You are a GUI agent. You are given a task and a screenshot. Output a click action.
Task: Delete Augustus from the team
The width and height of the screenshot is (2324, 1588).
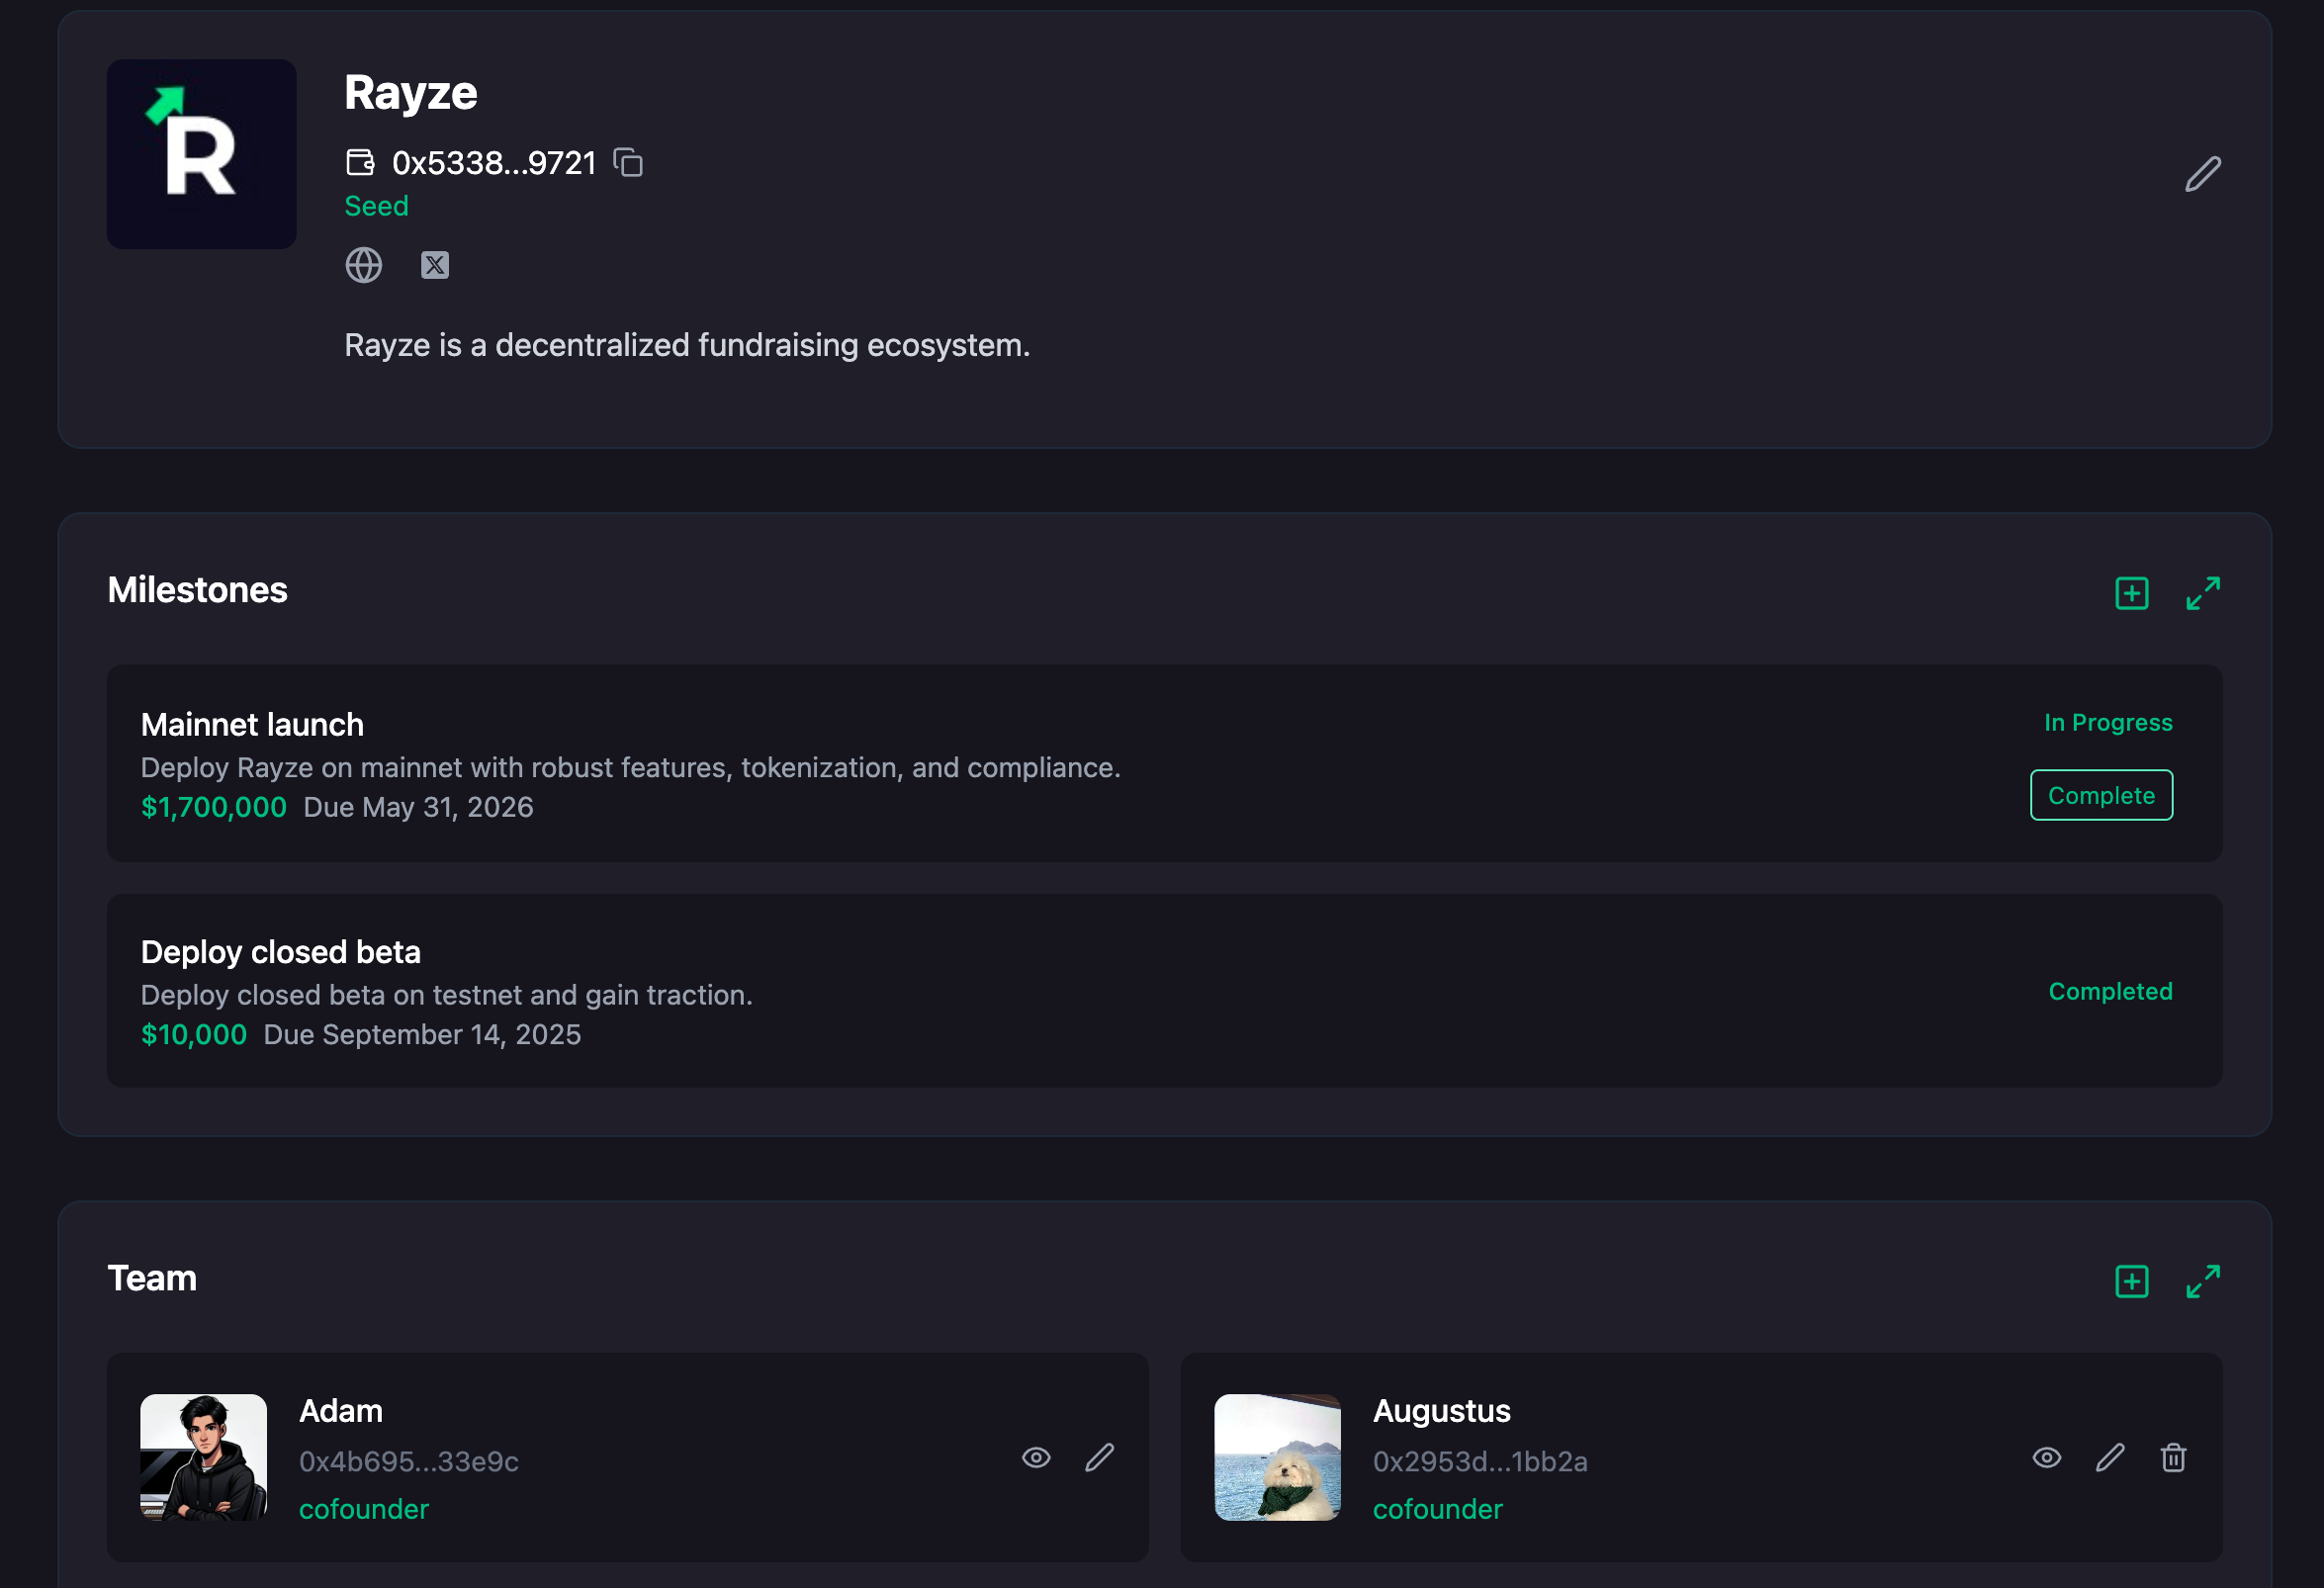(x=2172, y=1457)
